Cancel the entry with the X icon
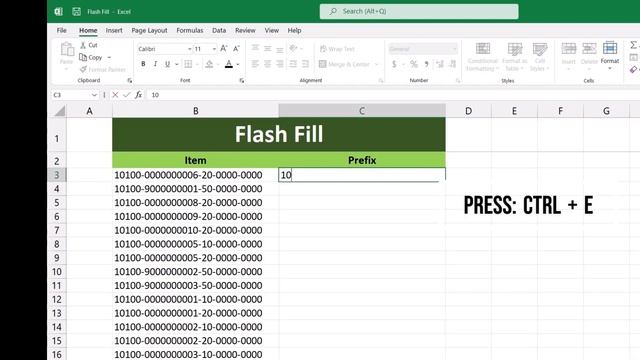This screenshot has height=360, width=640. click(x=115, y=95)
